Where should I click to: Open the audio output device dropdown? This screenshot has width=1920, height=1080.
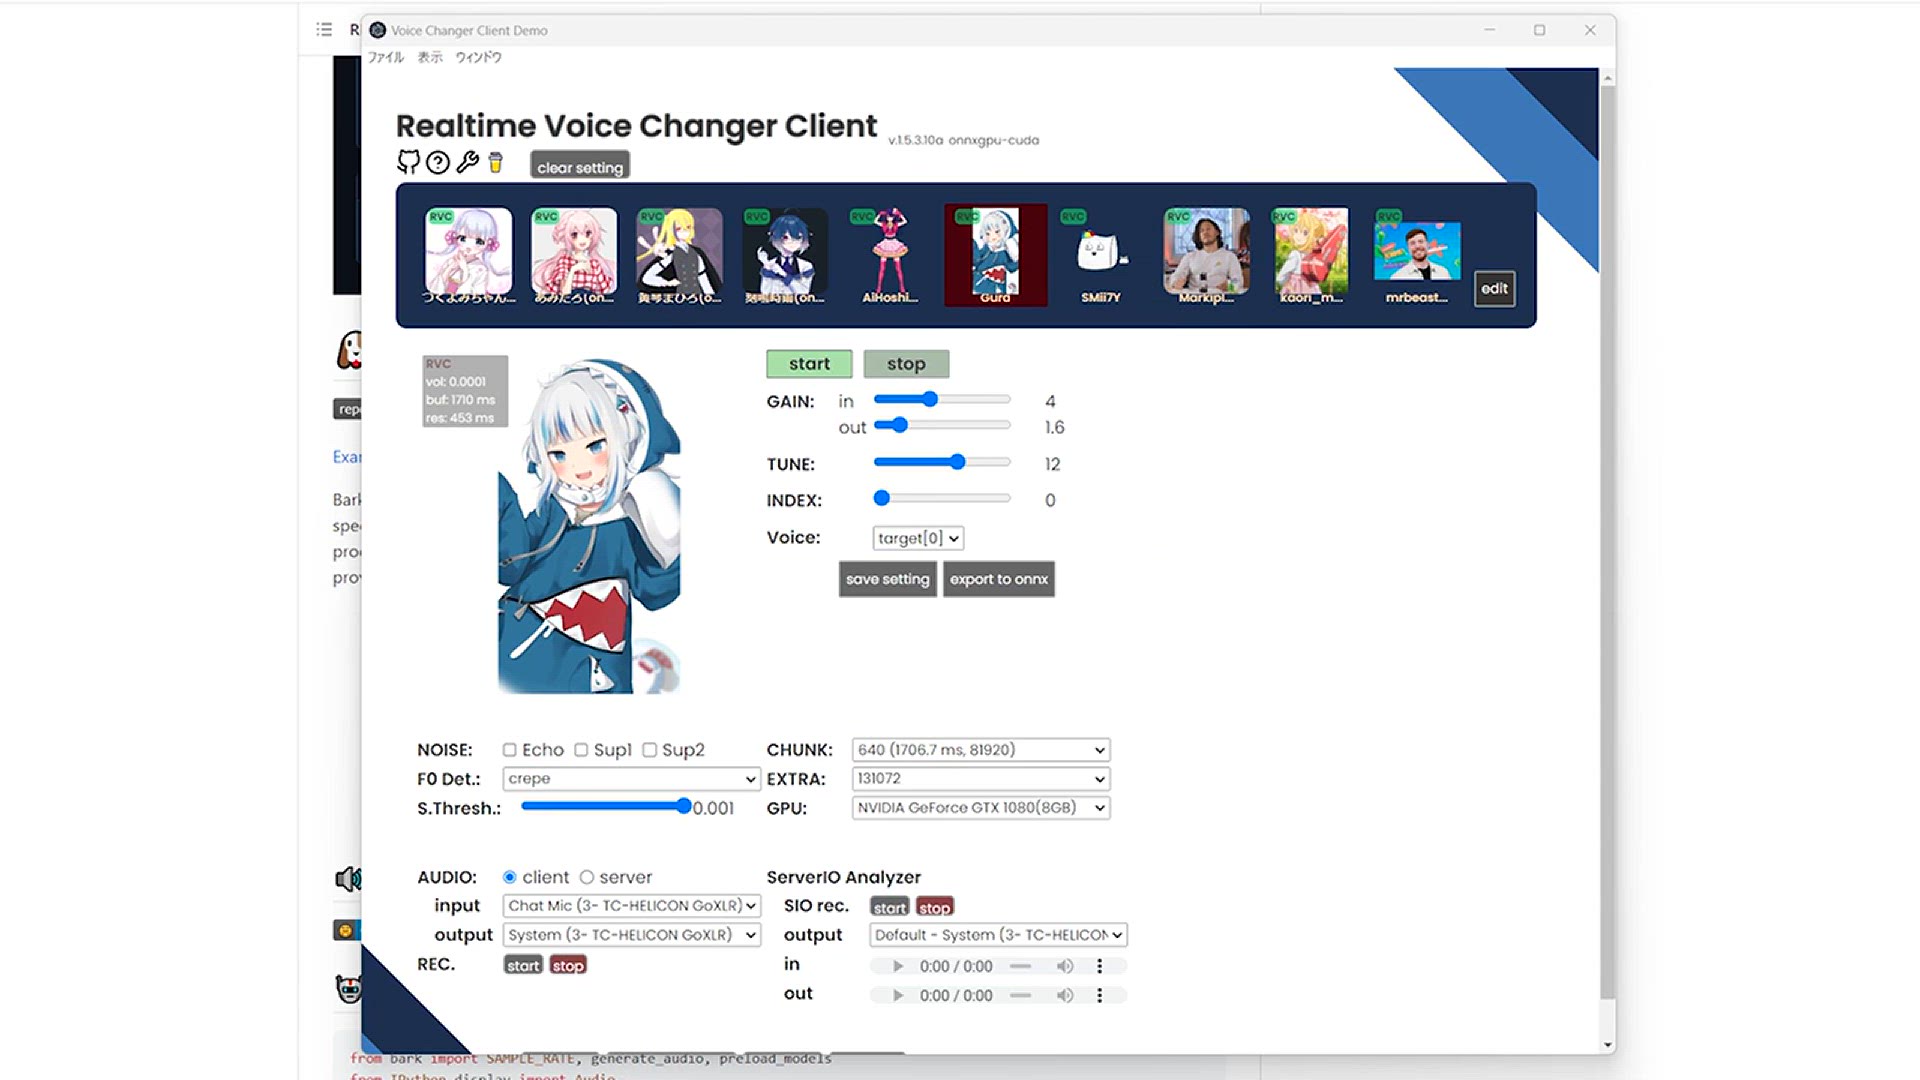tap(632, 935)
